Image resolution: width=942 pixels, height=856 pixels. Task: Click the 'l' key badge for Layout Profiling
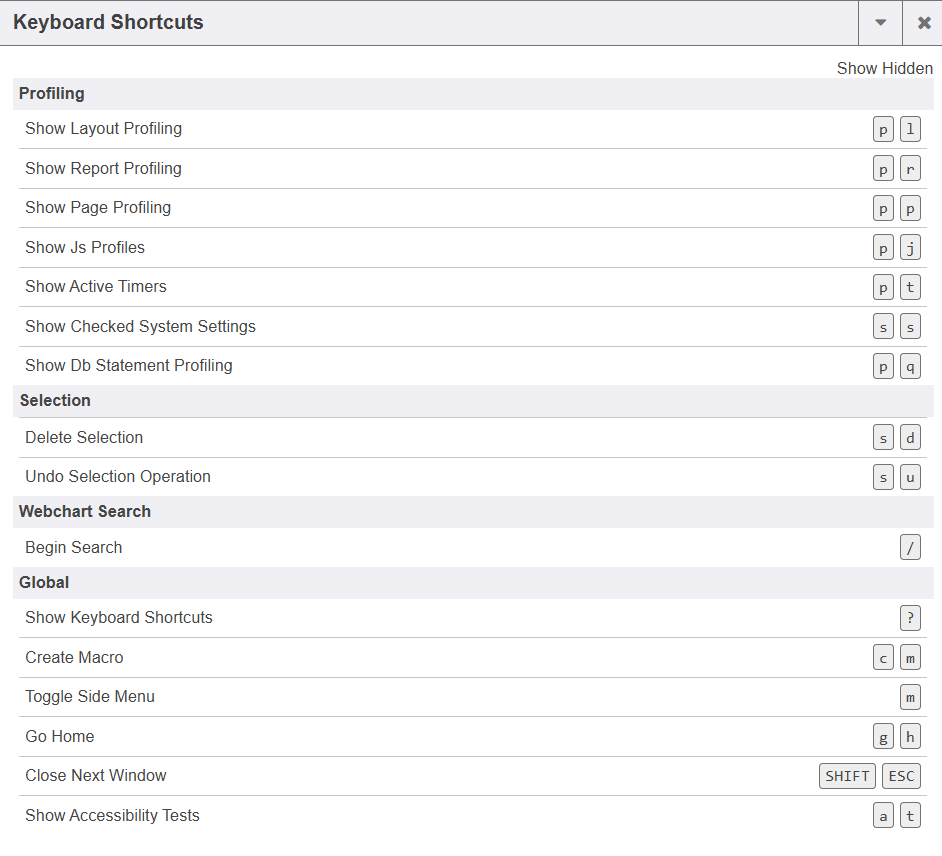(x=910, y=129)
